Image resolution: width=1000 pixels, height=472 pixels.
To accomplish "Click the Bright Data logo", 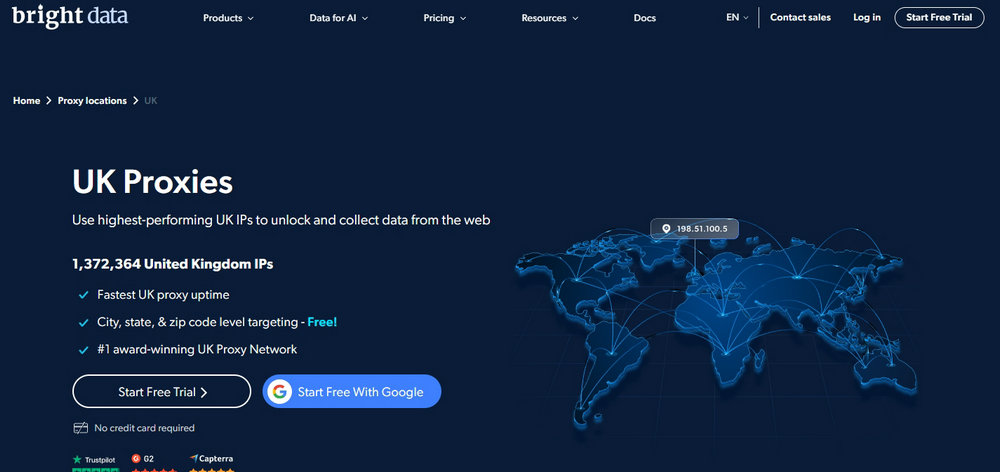I will [70, 17].
